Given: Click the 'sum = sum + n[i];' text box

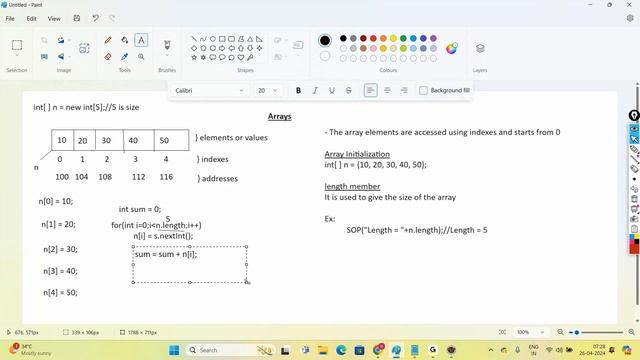Looking at the screenshot, I should point(190,264).
